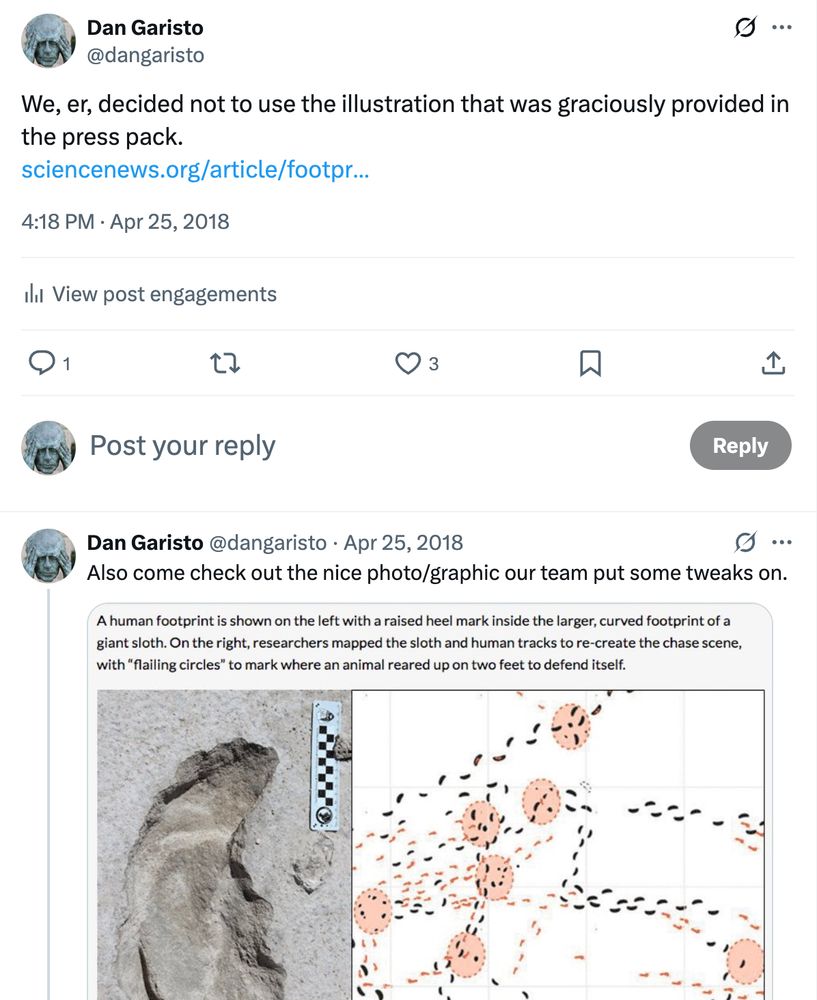Open the sciencenews.org footprint article link

(196, 171)
